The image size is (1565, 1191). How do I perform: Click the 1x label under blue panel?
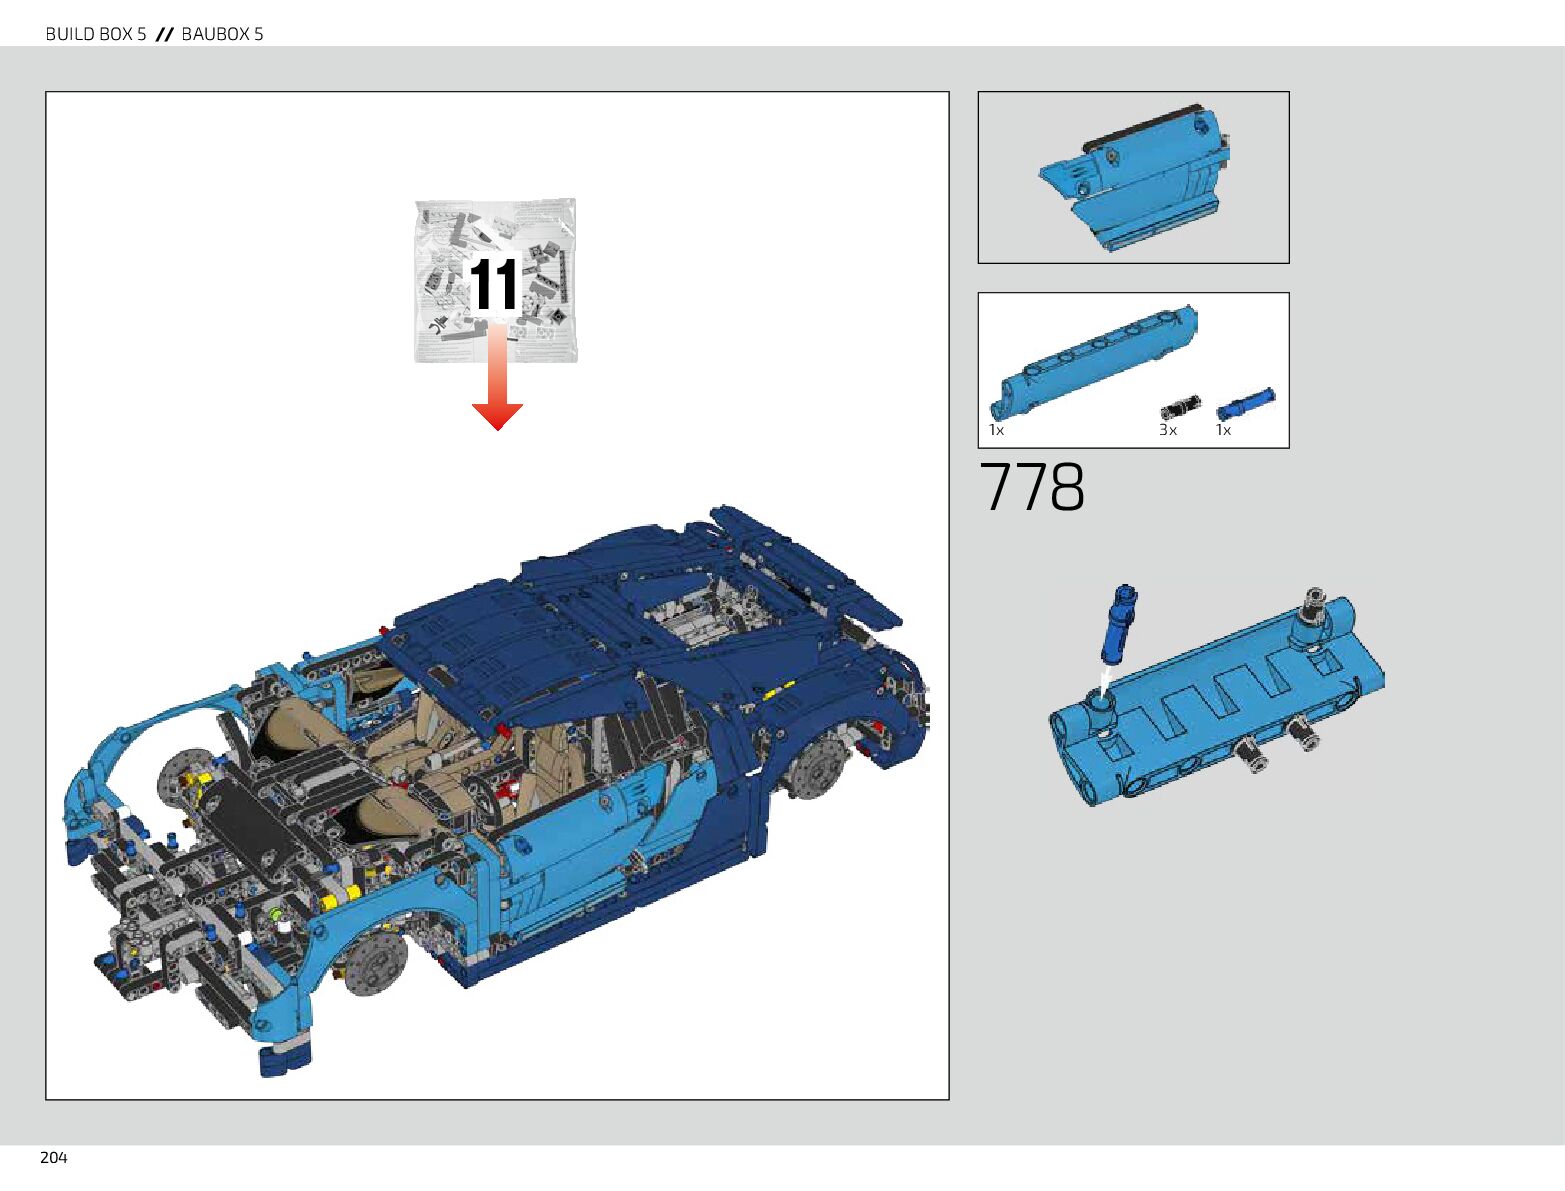(996, 430)
